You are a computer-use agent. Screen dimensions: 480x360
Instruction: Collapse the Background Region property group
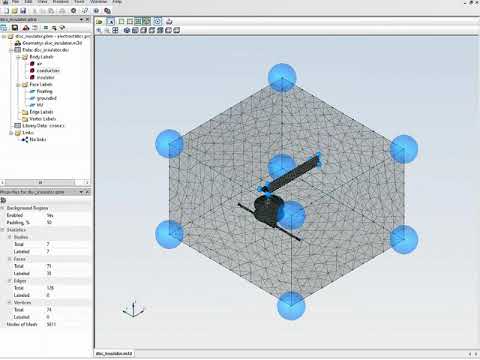[3, 208]
